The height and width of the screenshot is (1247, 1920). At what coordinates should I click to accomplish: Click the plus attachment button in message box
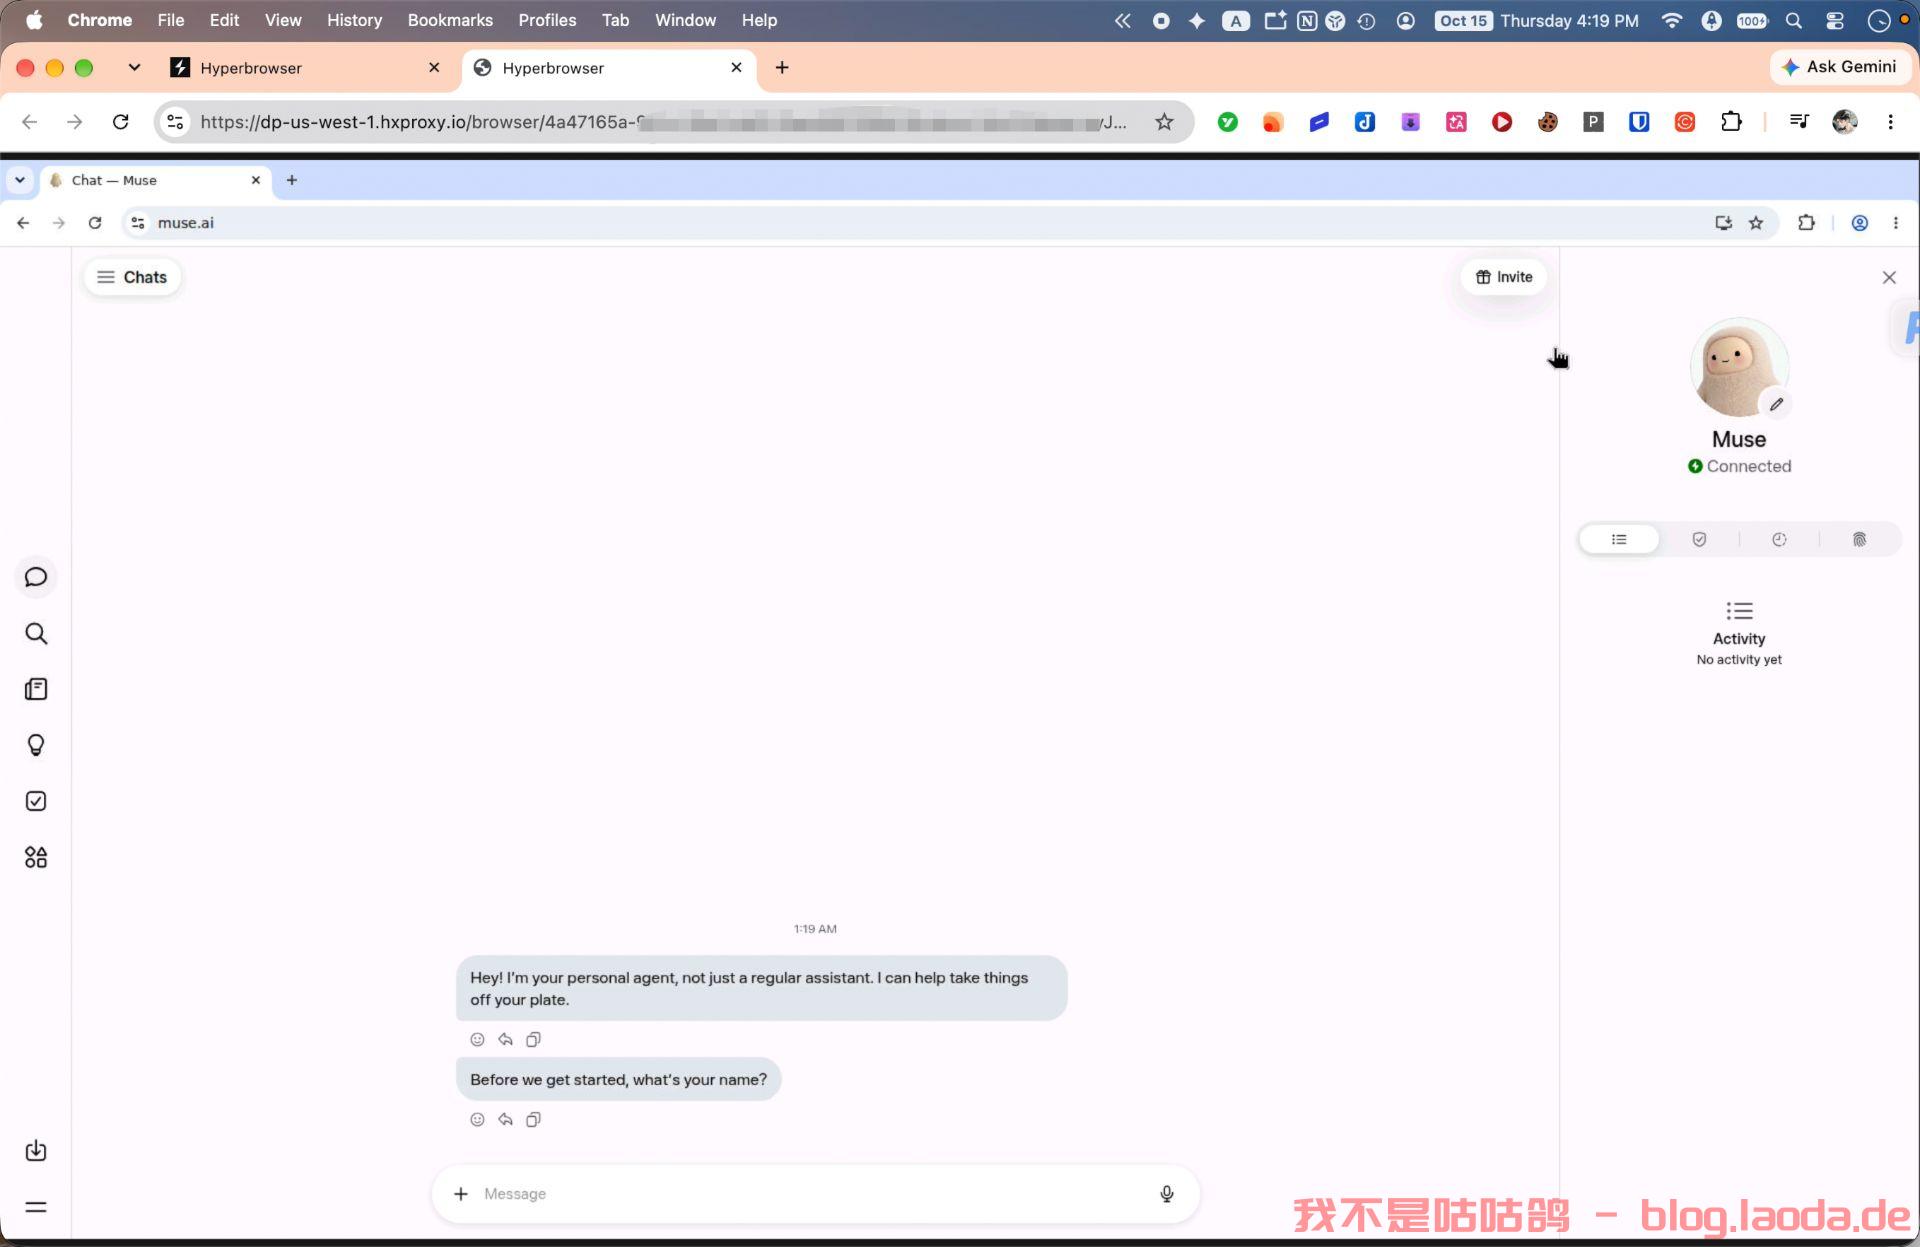tap(460, 1193)
